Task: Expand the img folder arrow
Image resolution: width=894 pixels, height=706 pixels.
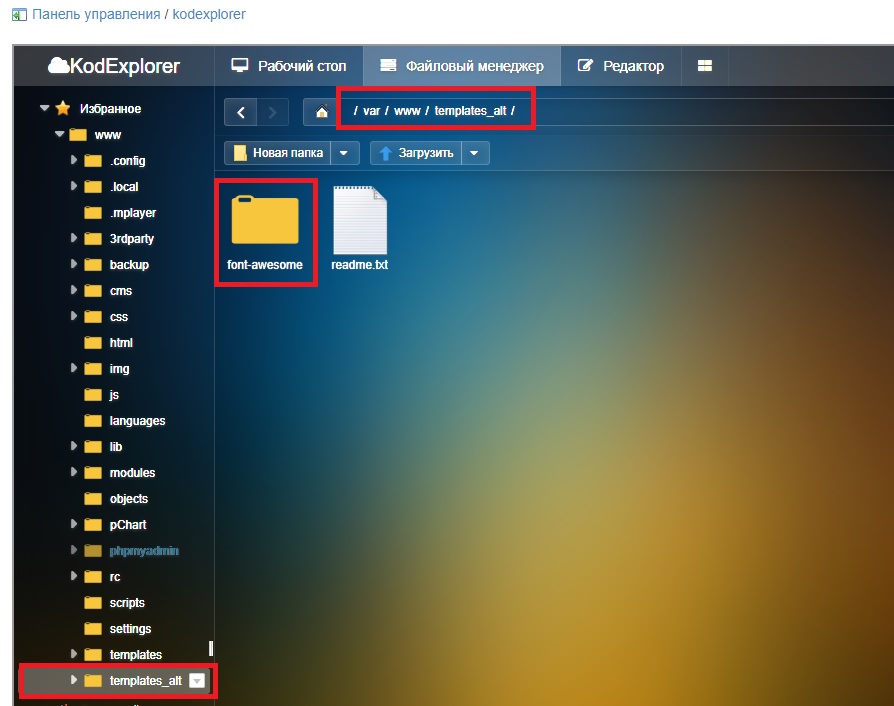Action: pyautogui.click(x=74, y=368)
